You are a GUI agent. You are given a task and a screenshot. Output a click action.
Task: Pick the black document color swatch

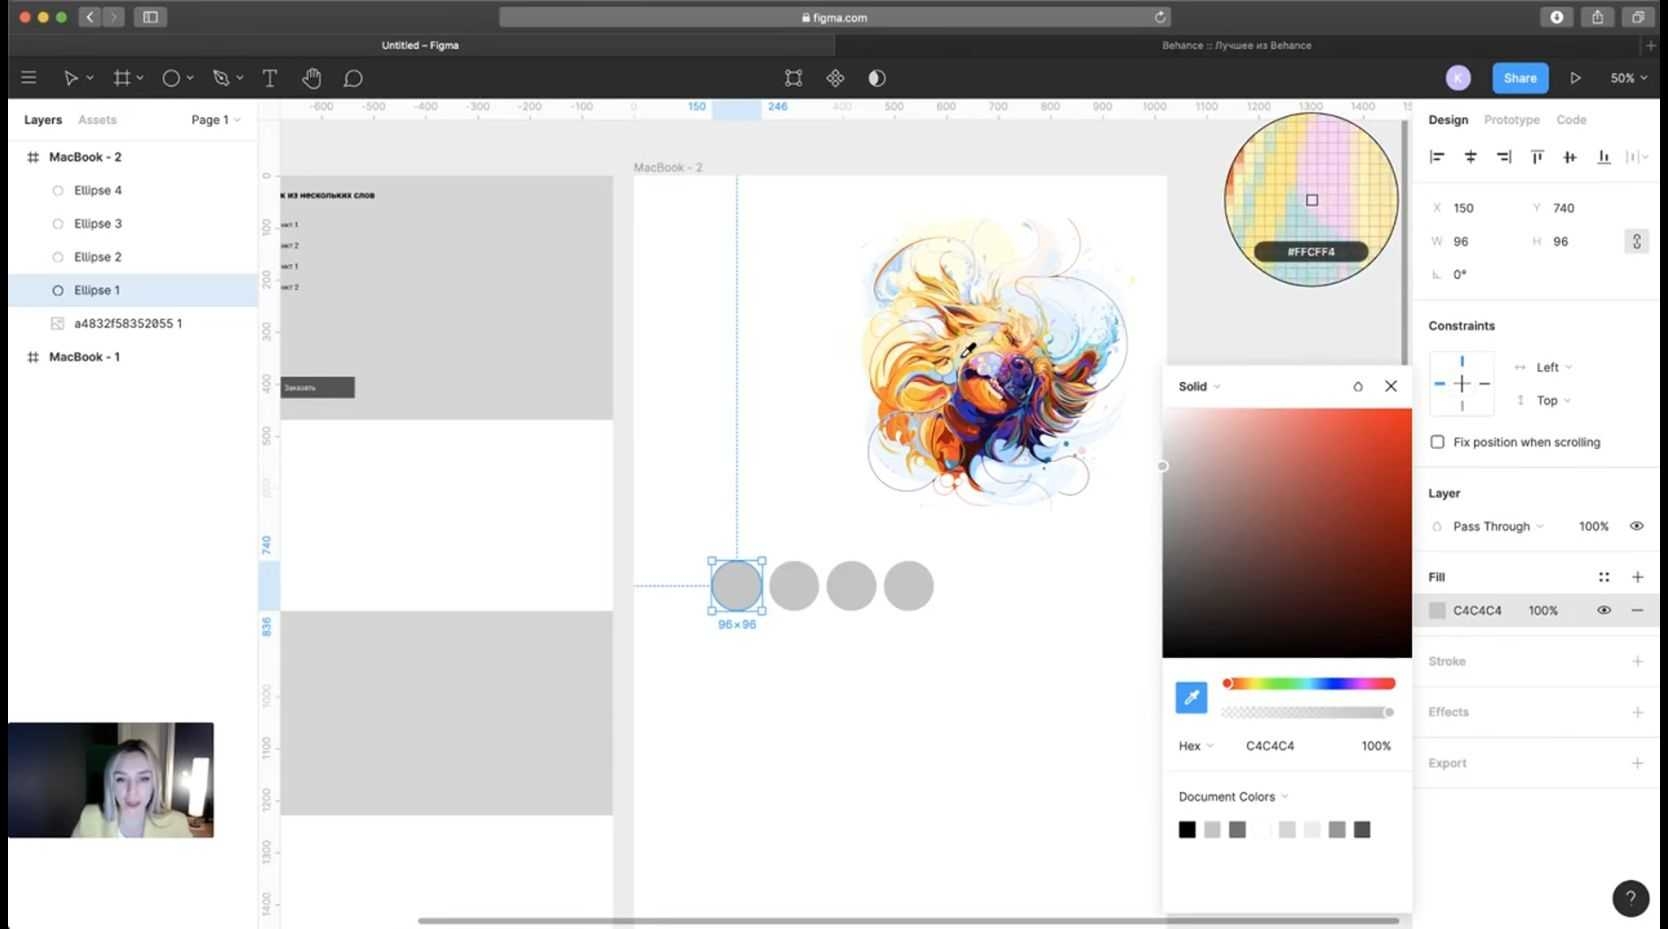tap(1187, 830)
